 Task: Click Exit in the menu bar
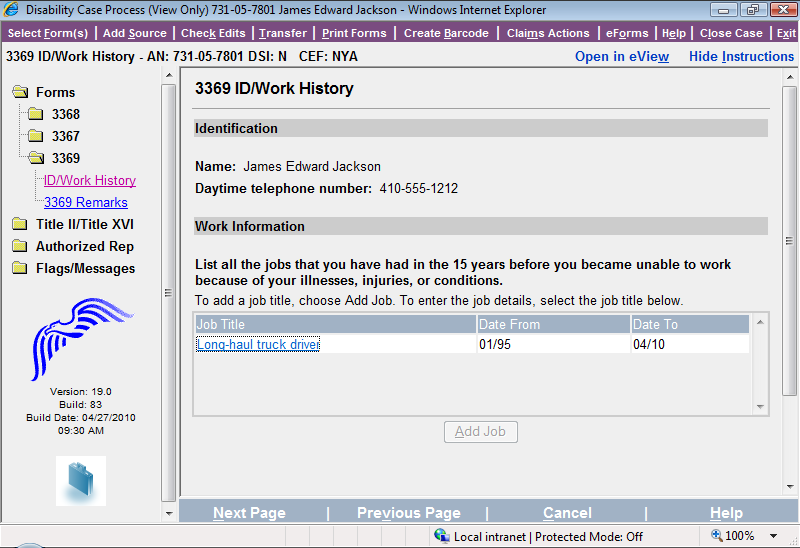pos(786,33)
